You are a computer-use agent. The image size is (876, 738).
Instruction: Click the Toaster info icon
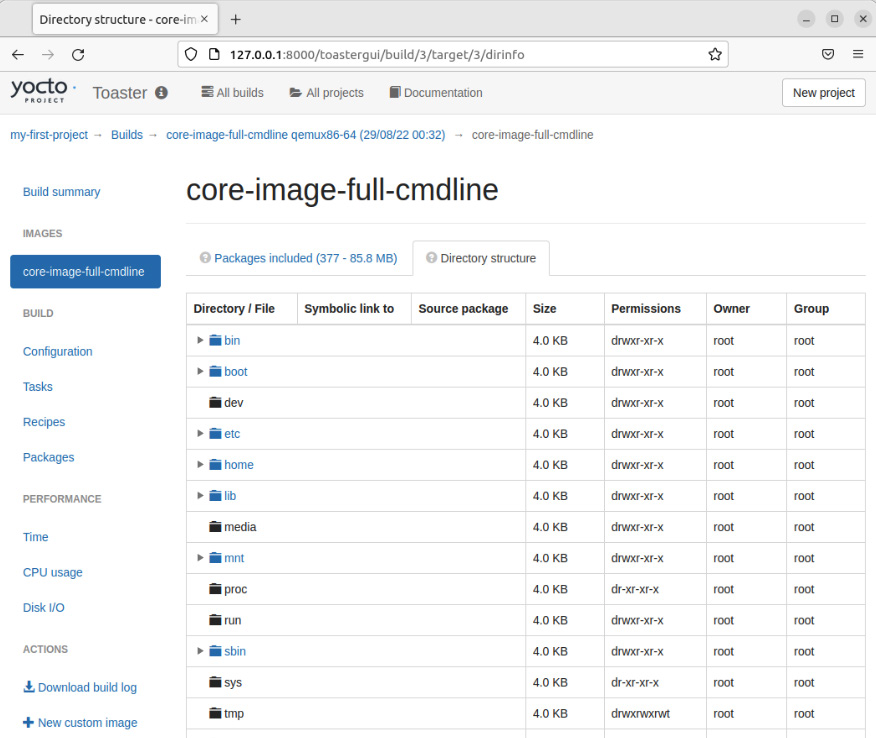click(x=161, y=93)
